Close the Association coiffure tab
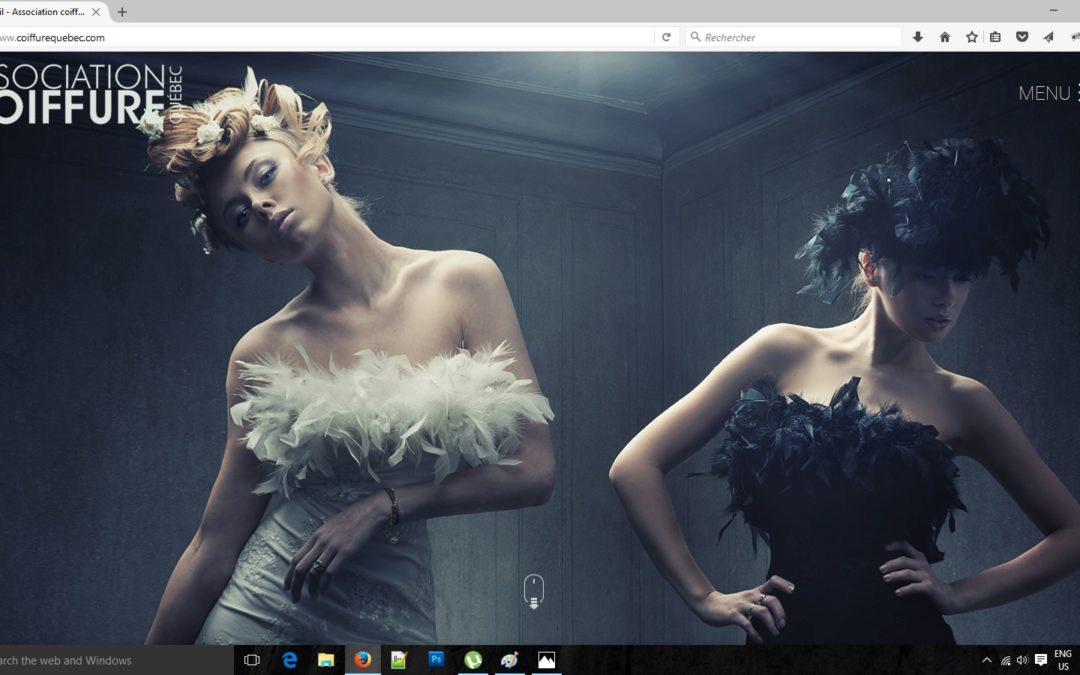 (x=96, y=12)
